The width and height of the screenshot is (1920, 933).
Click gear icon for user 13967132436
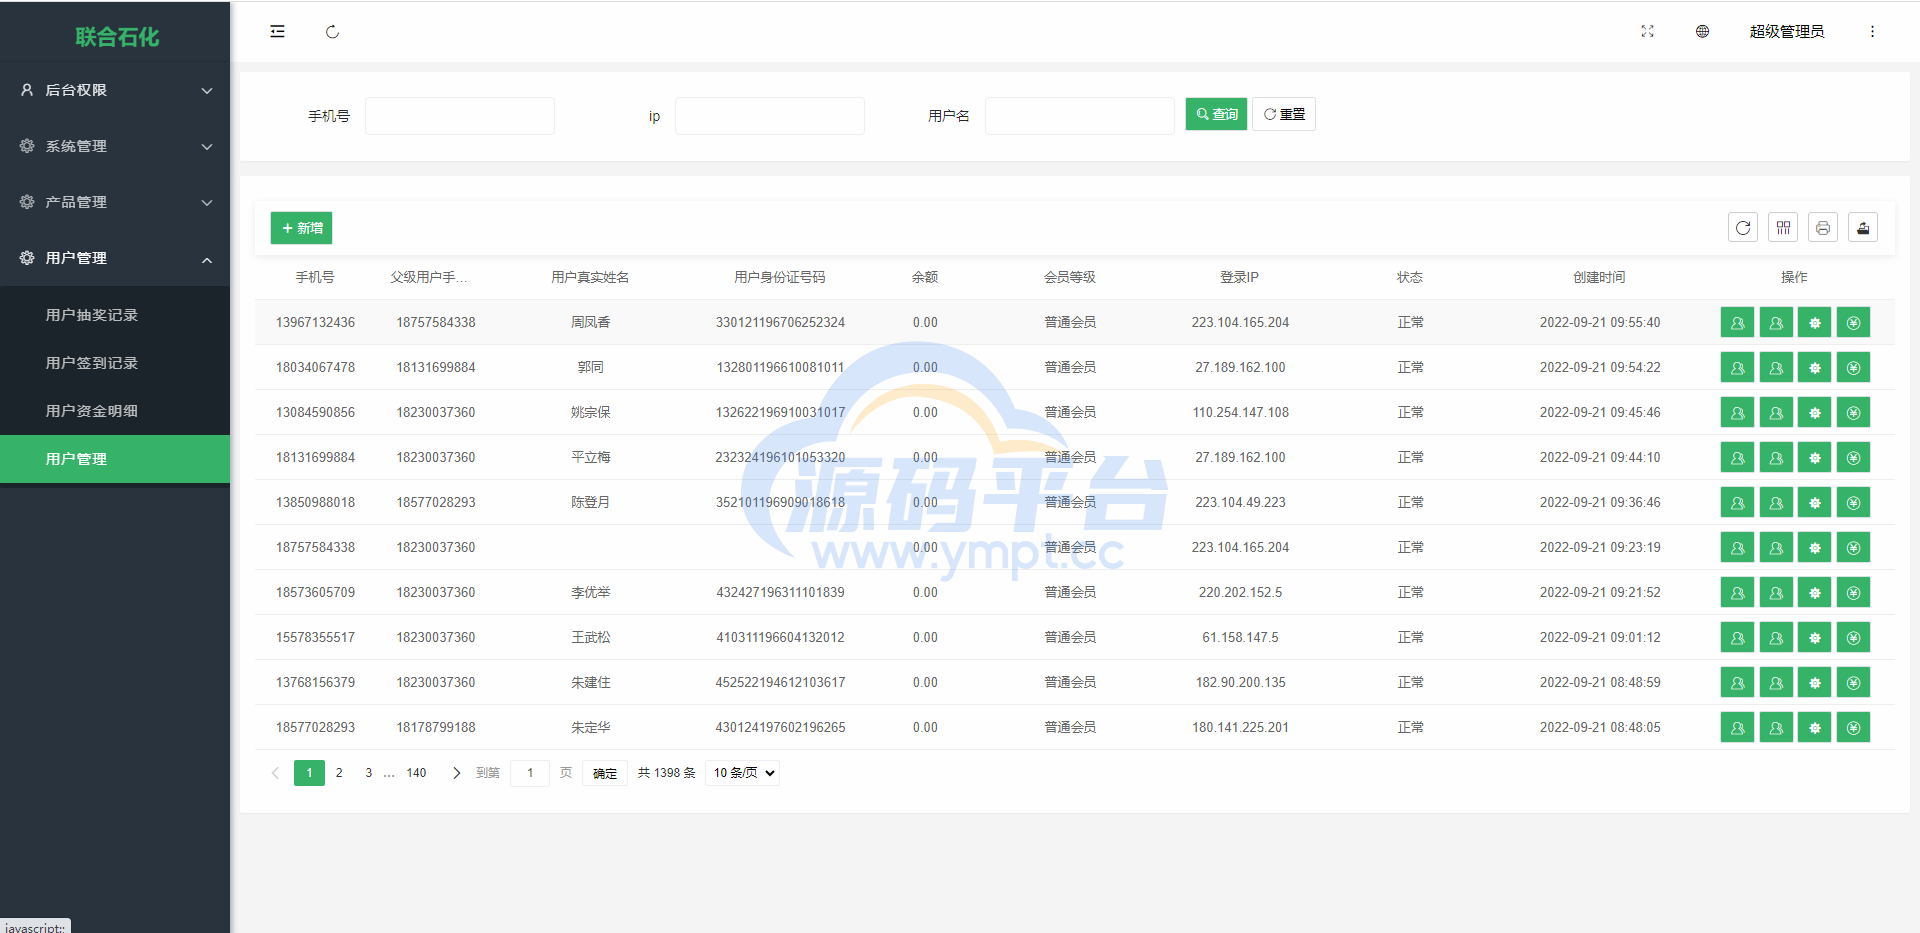click(1815, 323)
